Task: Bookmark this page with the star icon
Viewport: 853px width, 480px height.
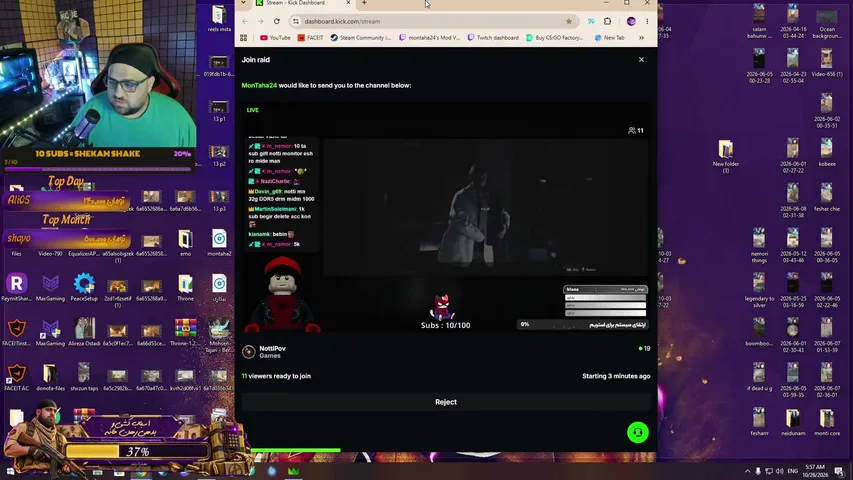Action: coord(569,21)
